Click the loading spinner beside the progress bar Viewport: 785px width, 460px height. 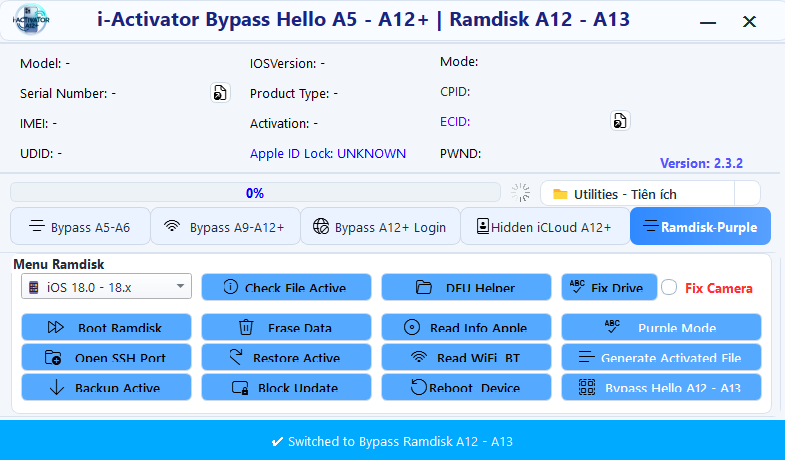click(x=520, y=193)
